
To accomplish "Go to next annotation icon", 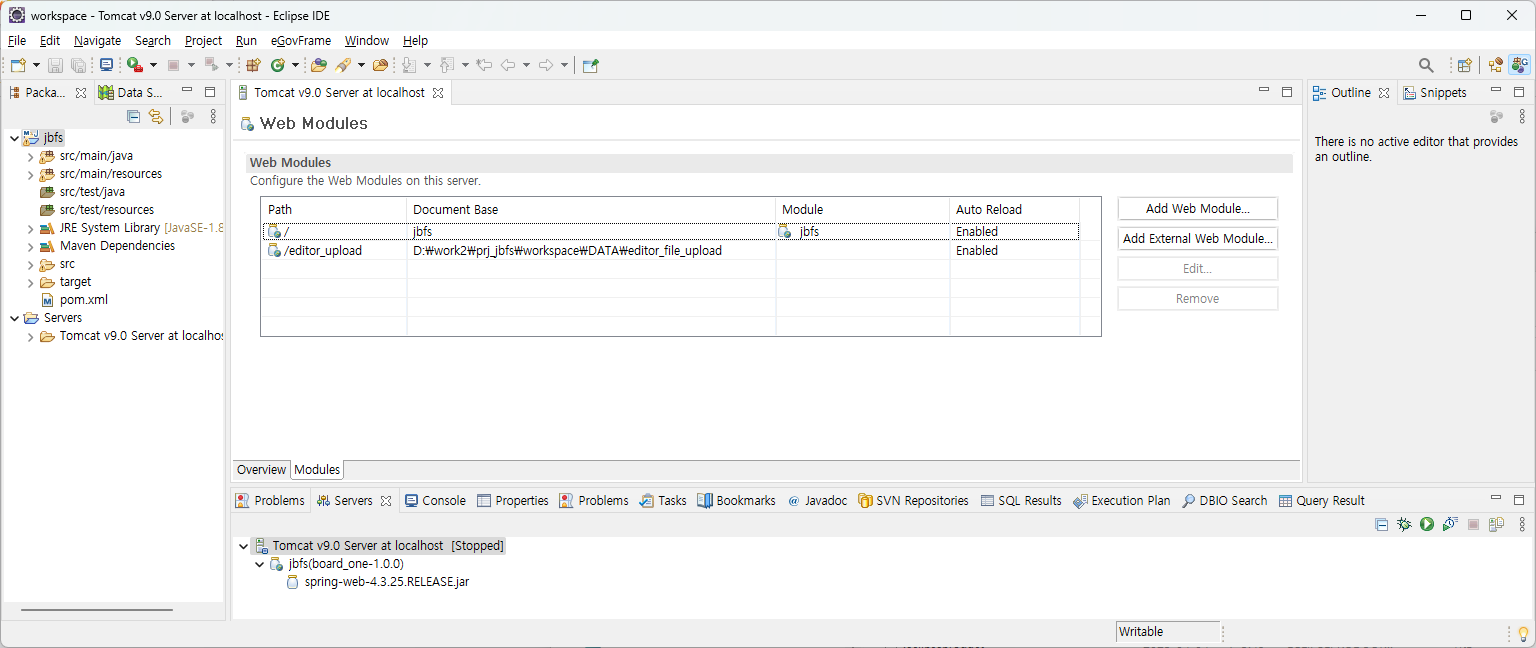I will coord(410,65).
